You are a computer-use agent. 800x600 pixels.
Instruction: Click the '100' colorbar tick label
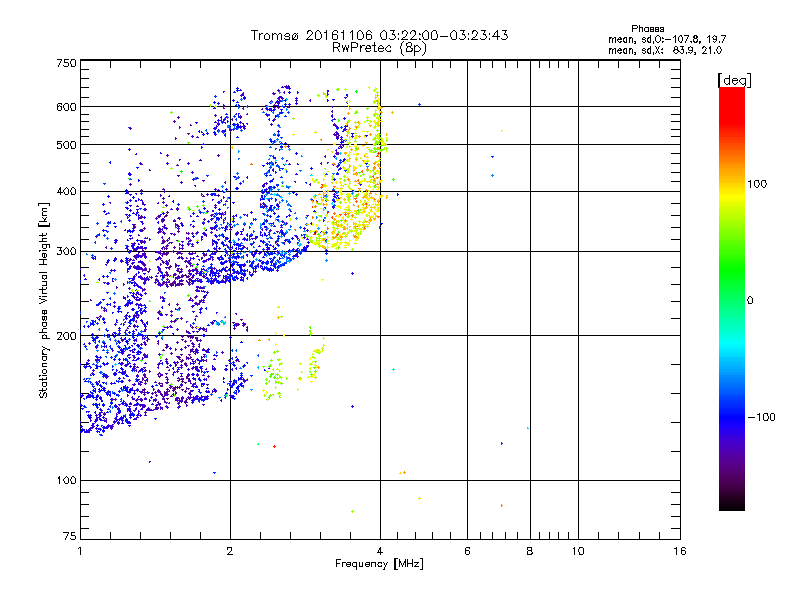click(x=757, y=184)
